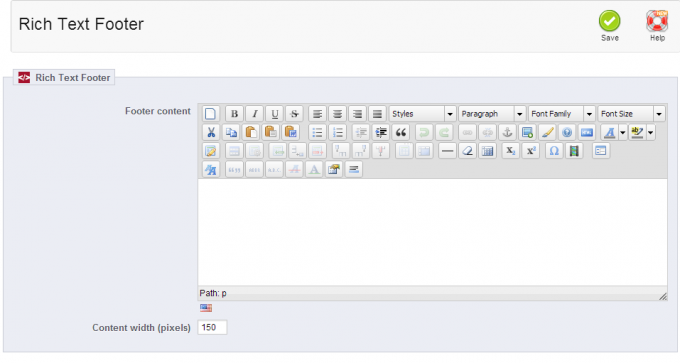Viewport: 680px width, 363px height.
Task: Click the Deletion strikethrough A icon
Action: pyautogui.click(x=294, y=169)
